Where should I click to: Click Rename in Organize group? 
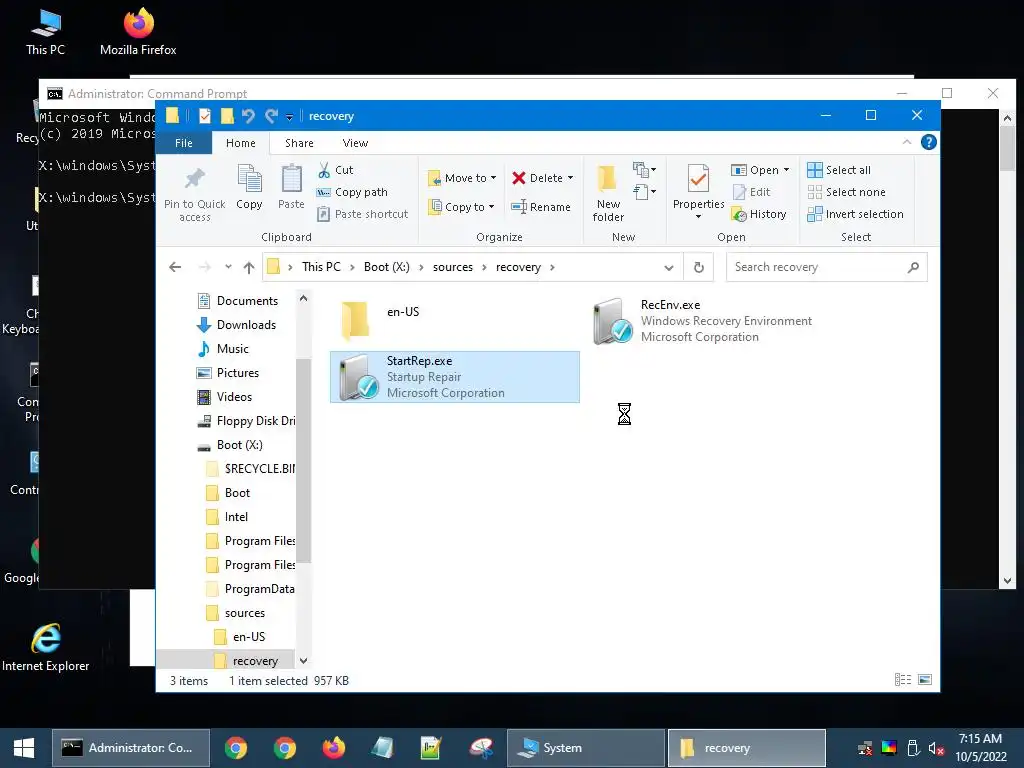pyautogui.click(x=541, y=207)
